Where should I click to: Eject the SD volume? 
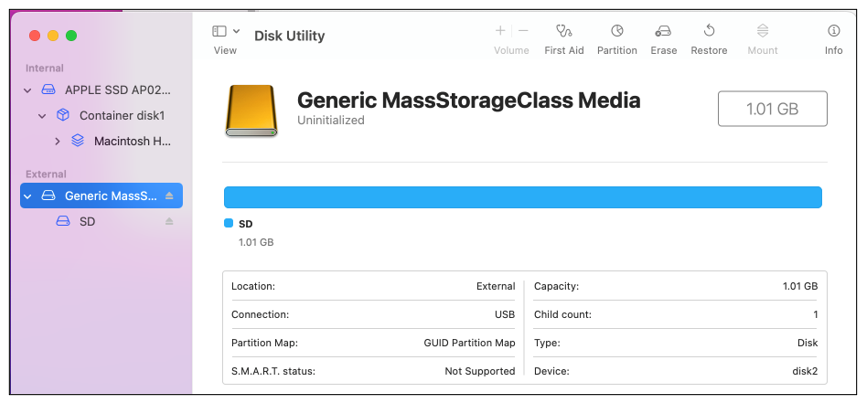[x=169, y=221]
